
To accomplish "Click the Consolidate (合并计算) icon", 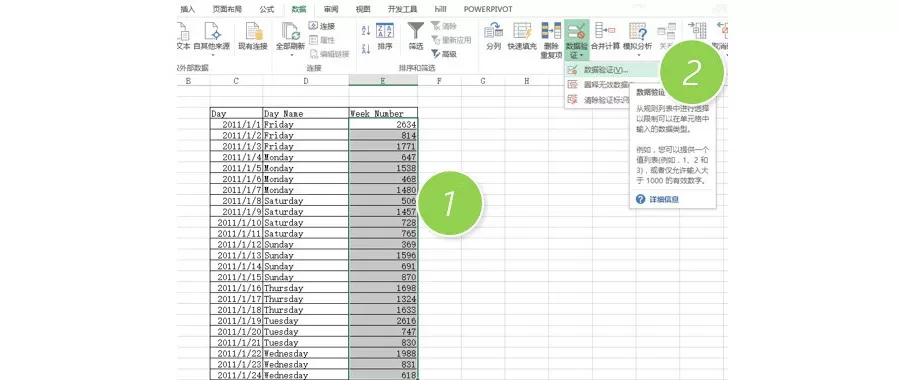I will tap(605, 36).
